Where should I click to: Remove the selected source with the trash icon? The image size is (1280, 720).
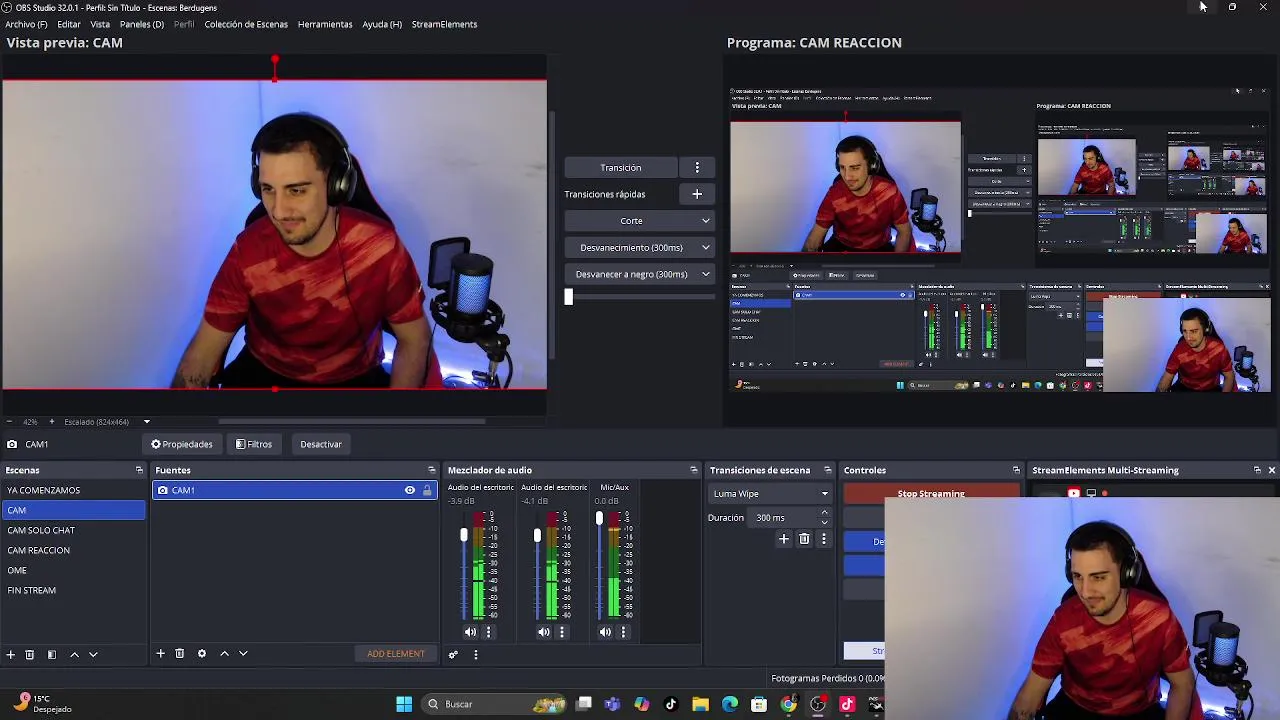tap(180, 654)
